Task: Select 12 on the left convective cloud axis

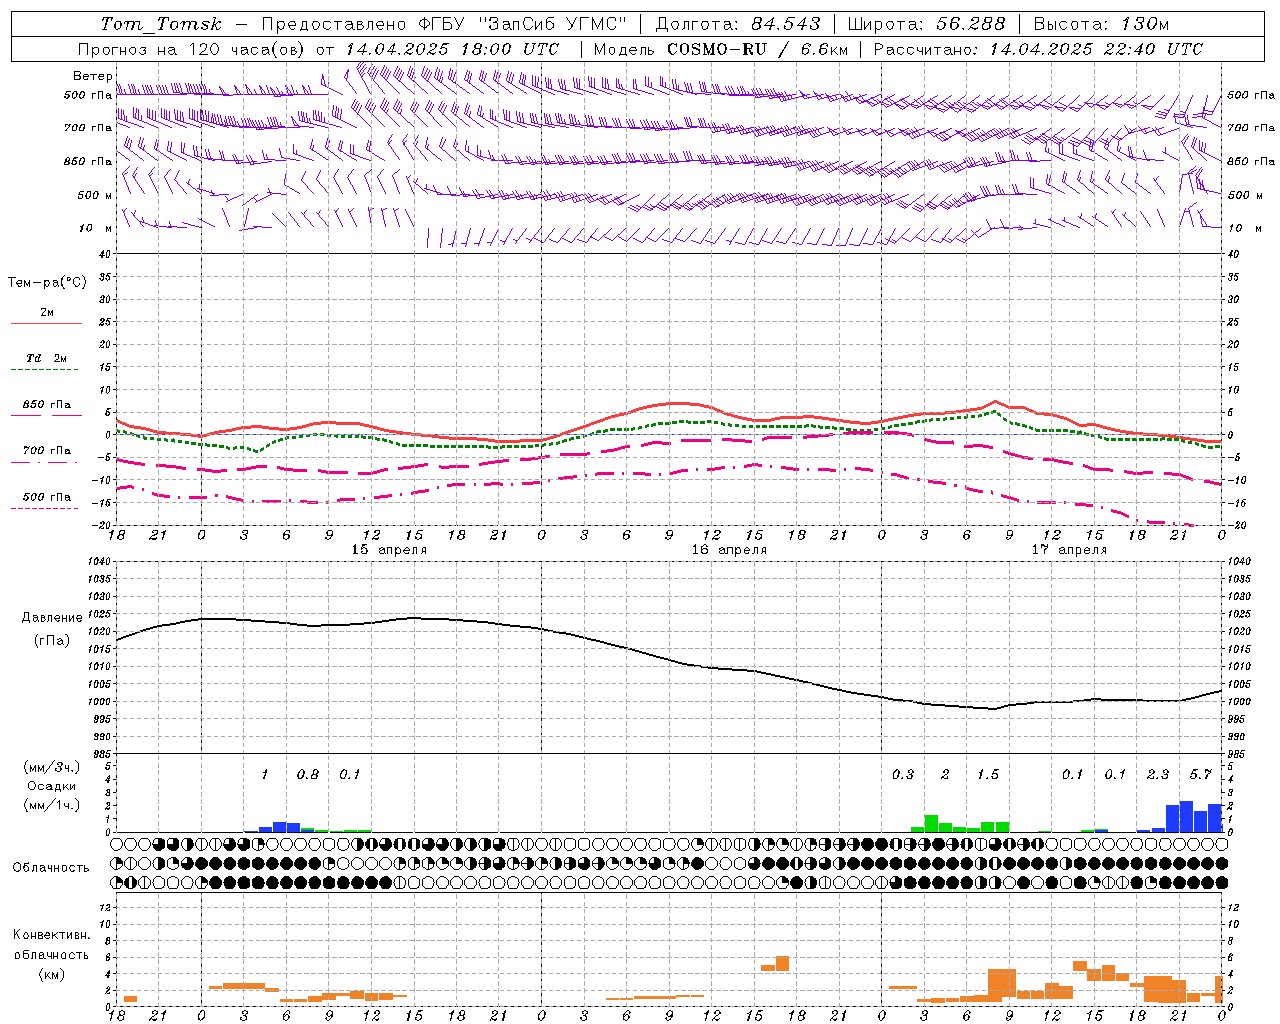Action: coord(105,907)
